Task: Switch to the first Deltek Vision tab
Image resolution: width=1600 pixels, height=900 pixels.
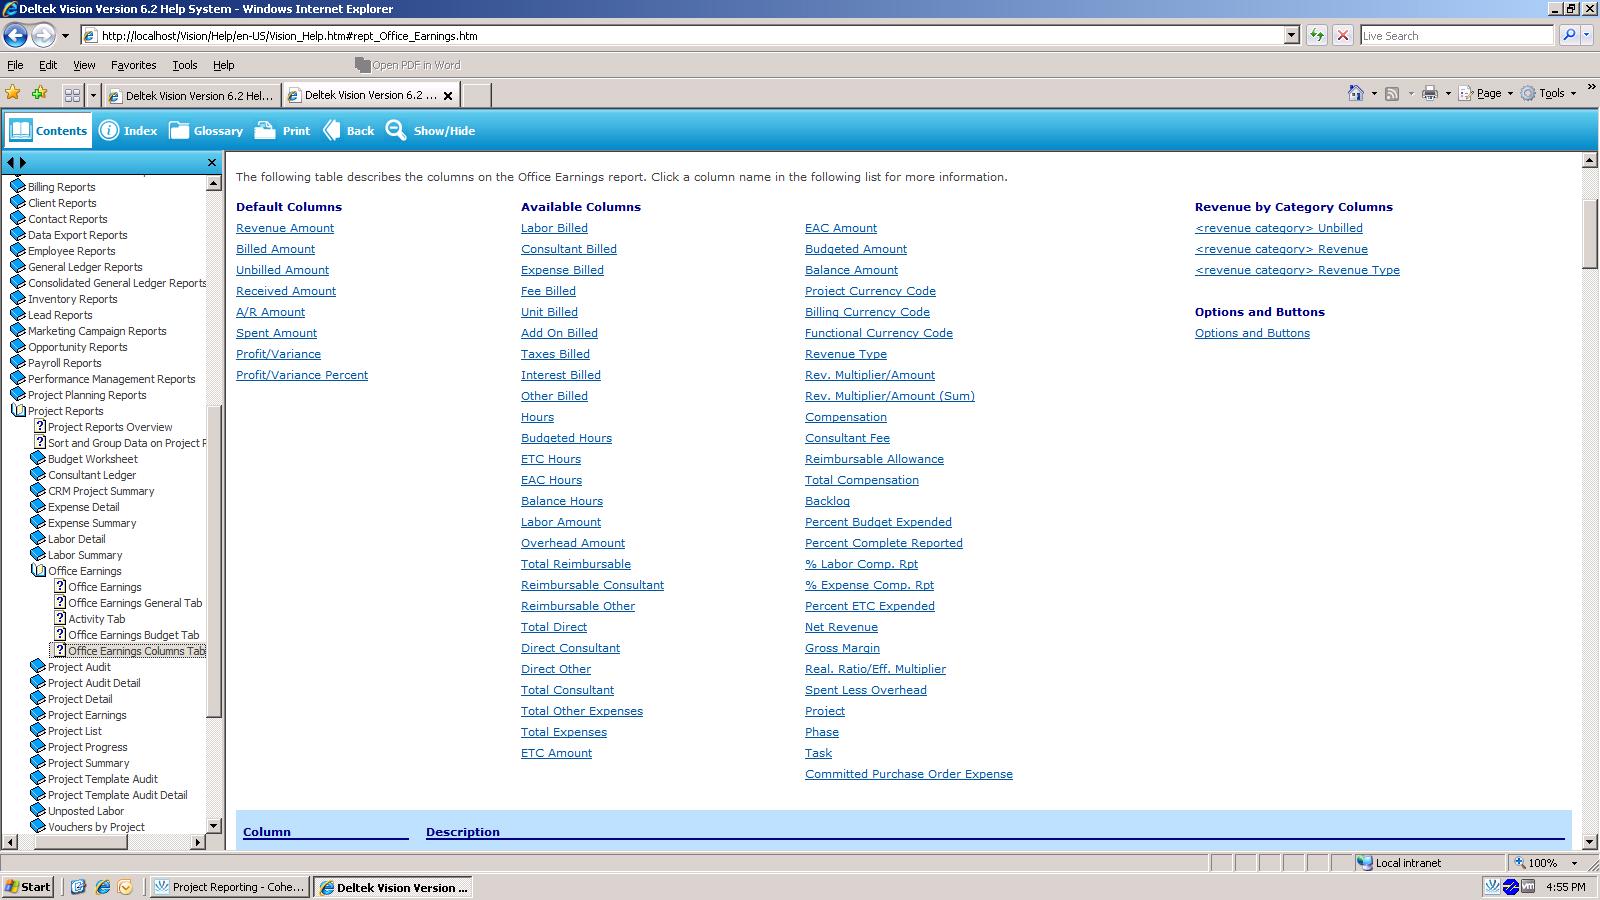Action: (191, 96)
